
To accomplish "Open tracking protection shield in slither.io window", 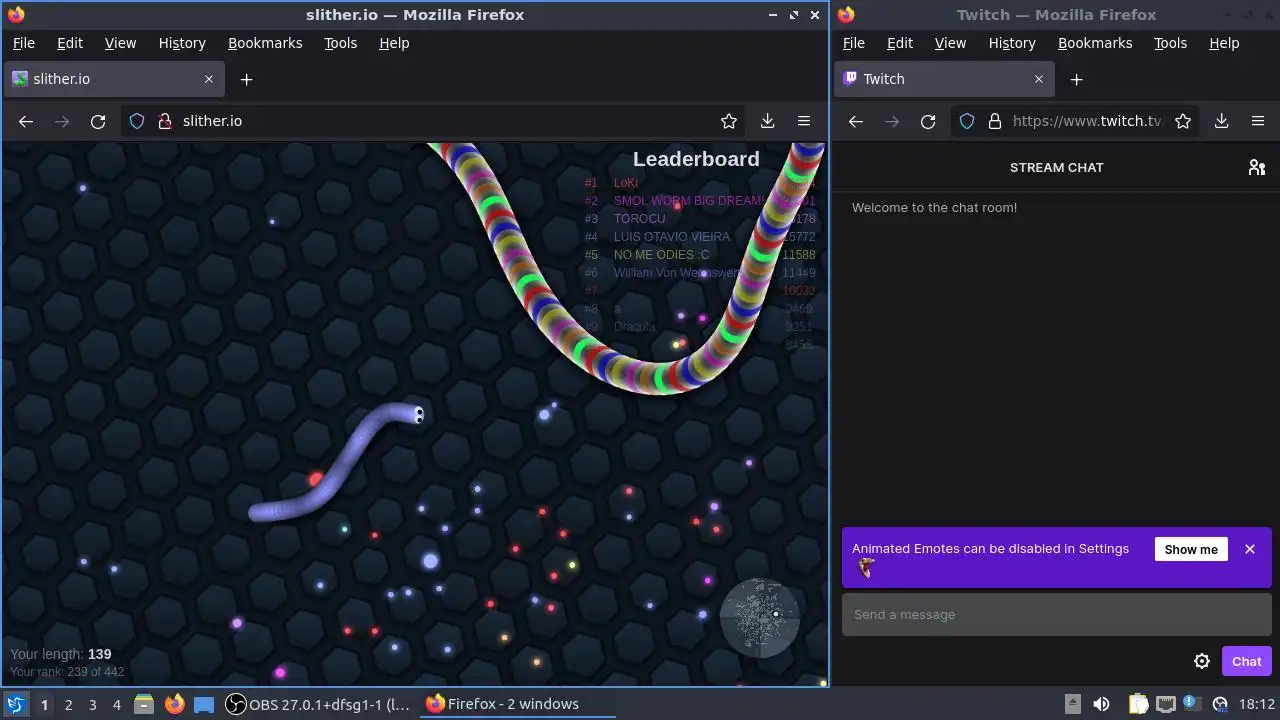I will 137,121.
